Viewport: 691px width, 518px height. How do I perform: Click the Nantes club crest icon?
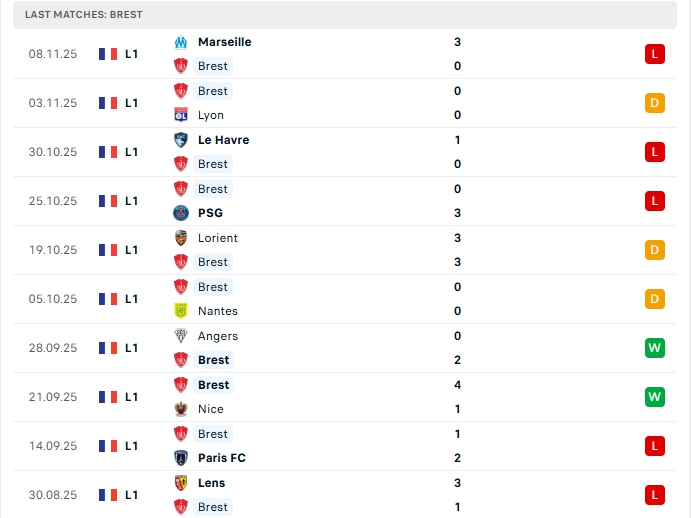[x=181, y=311]
